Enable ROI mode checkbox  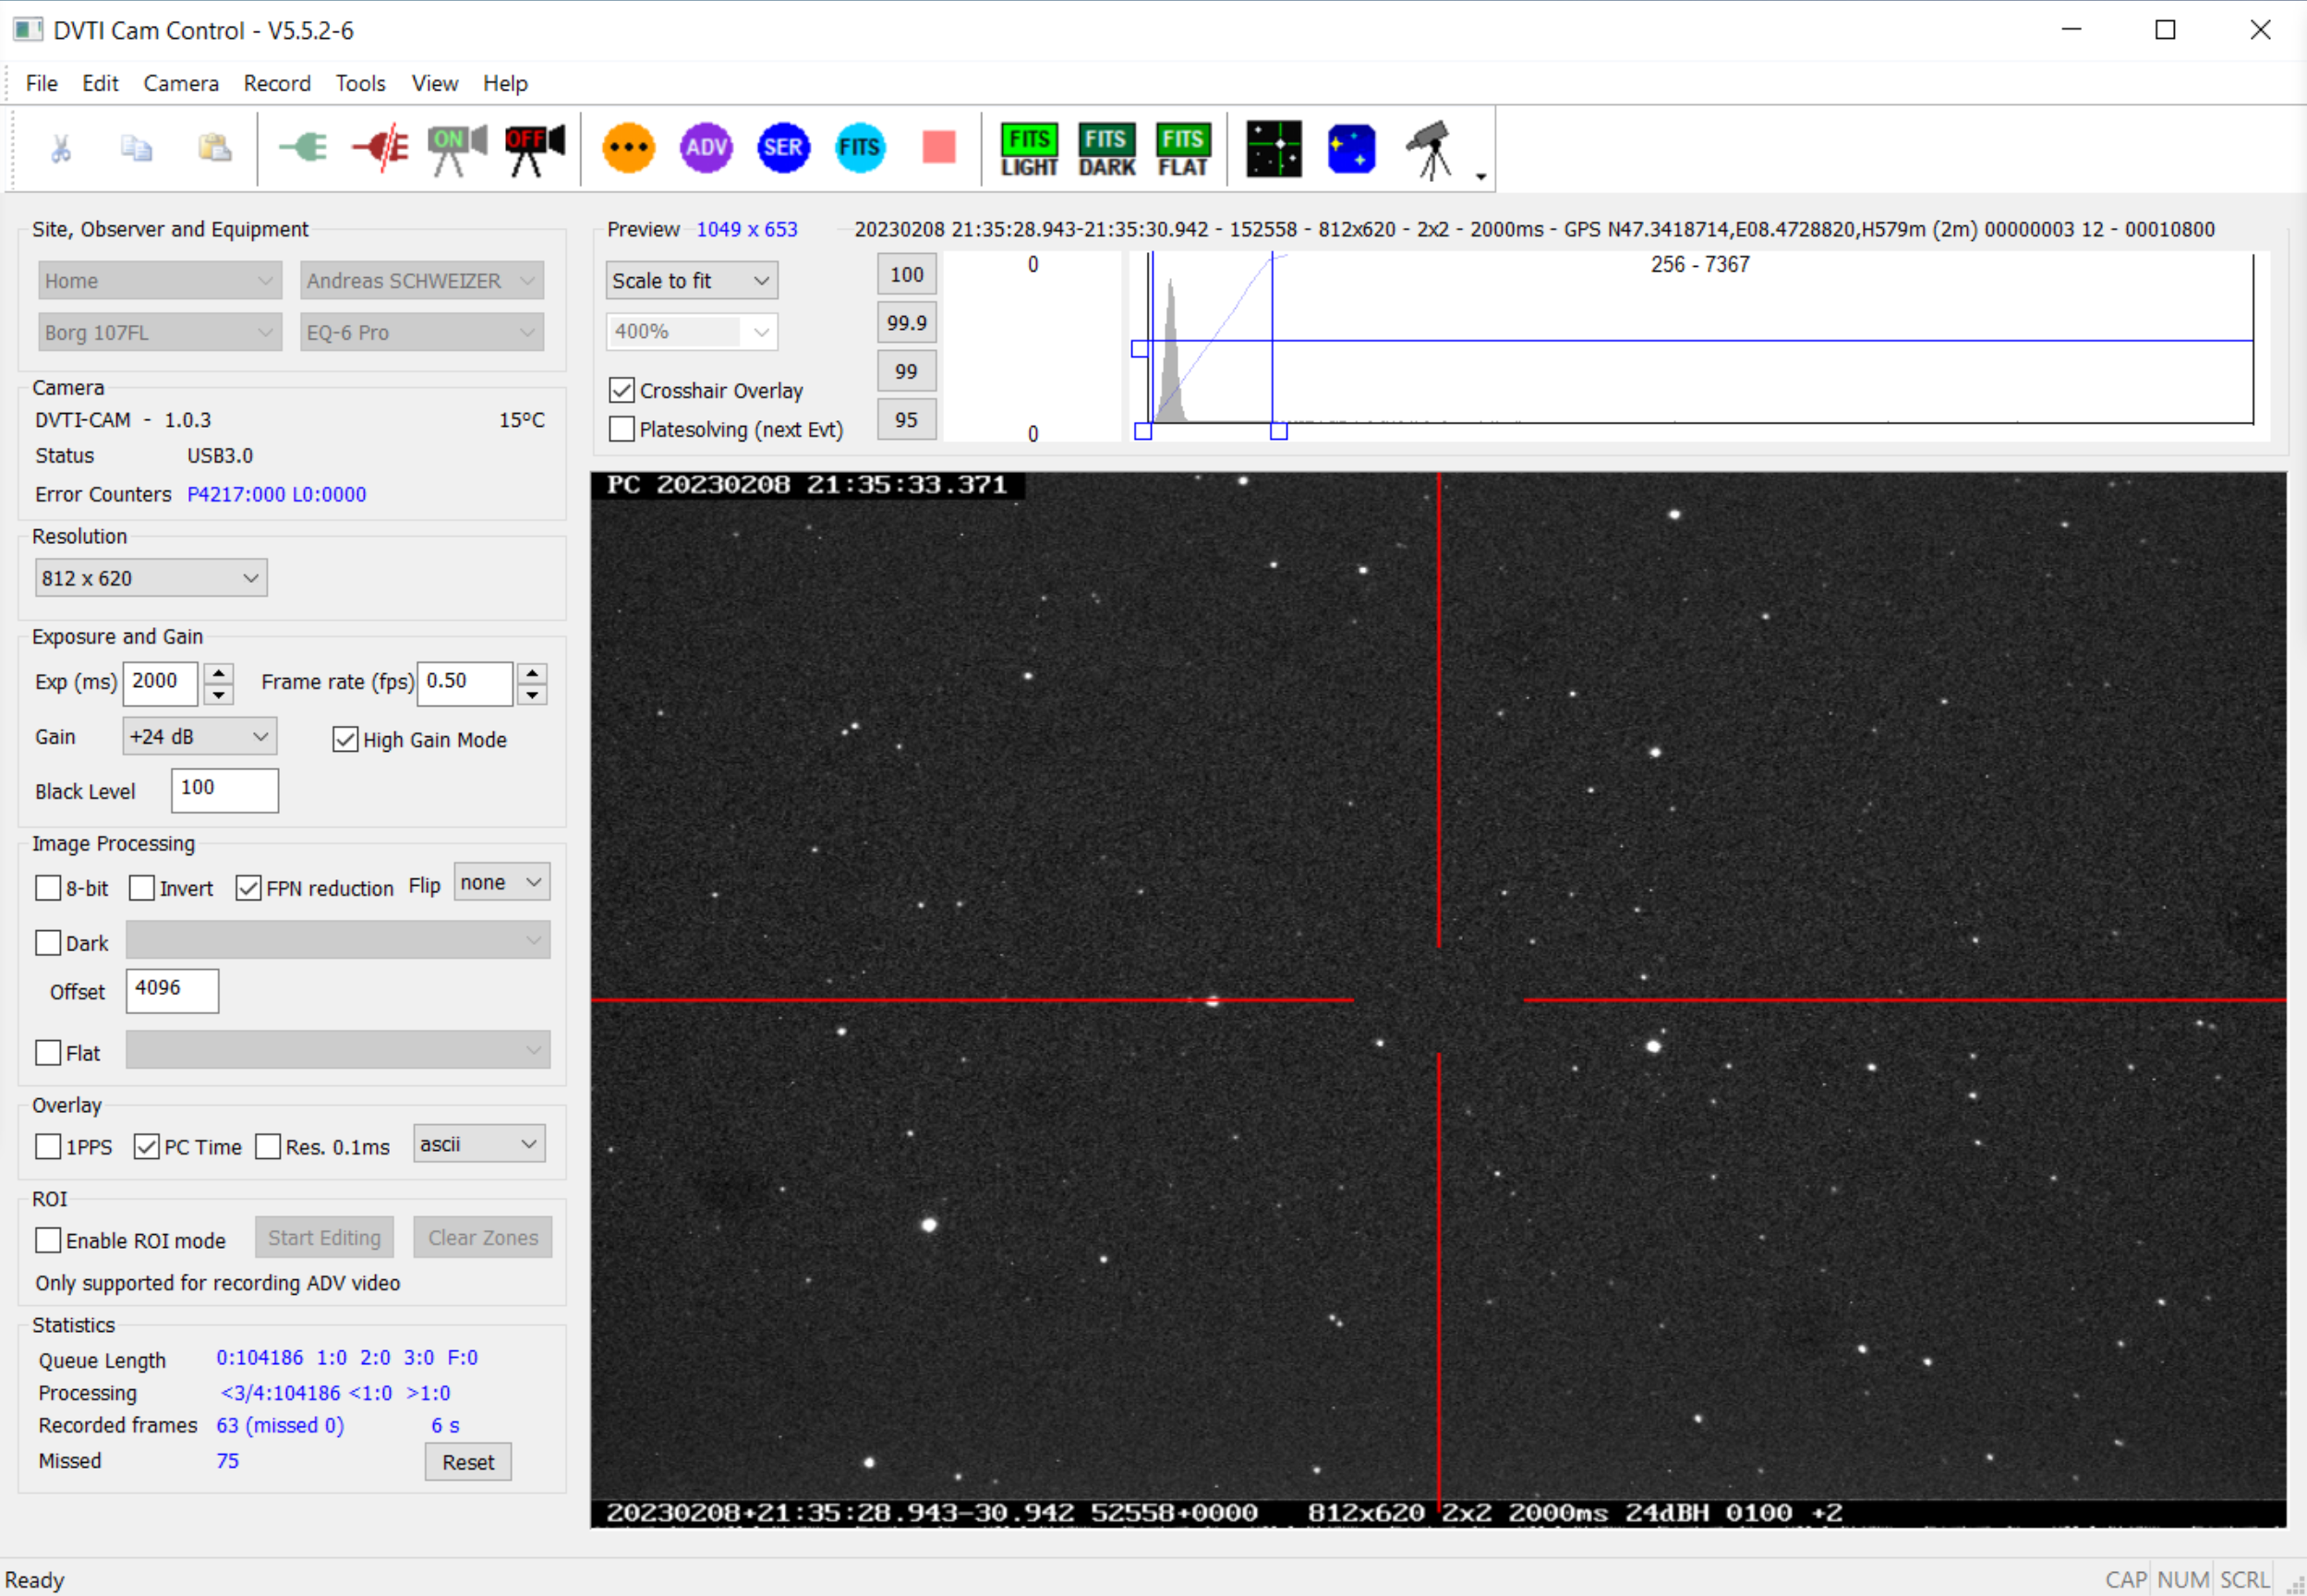48,1240
